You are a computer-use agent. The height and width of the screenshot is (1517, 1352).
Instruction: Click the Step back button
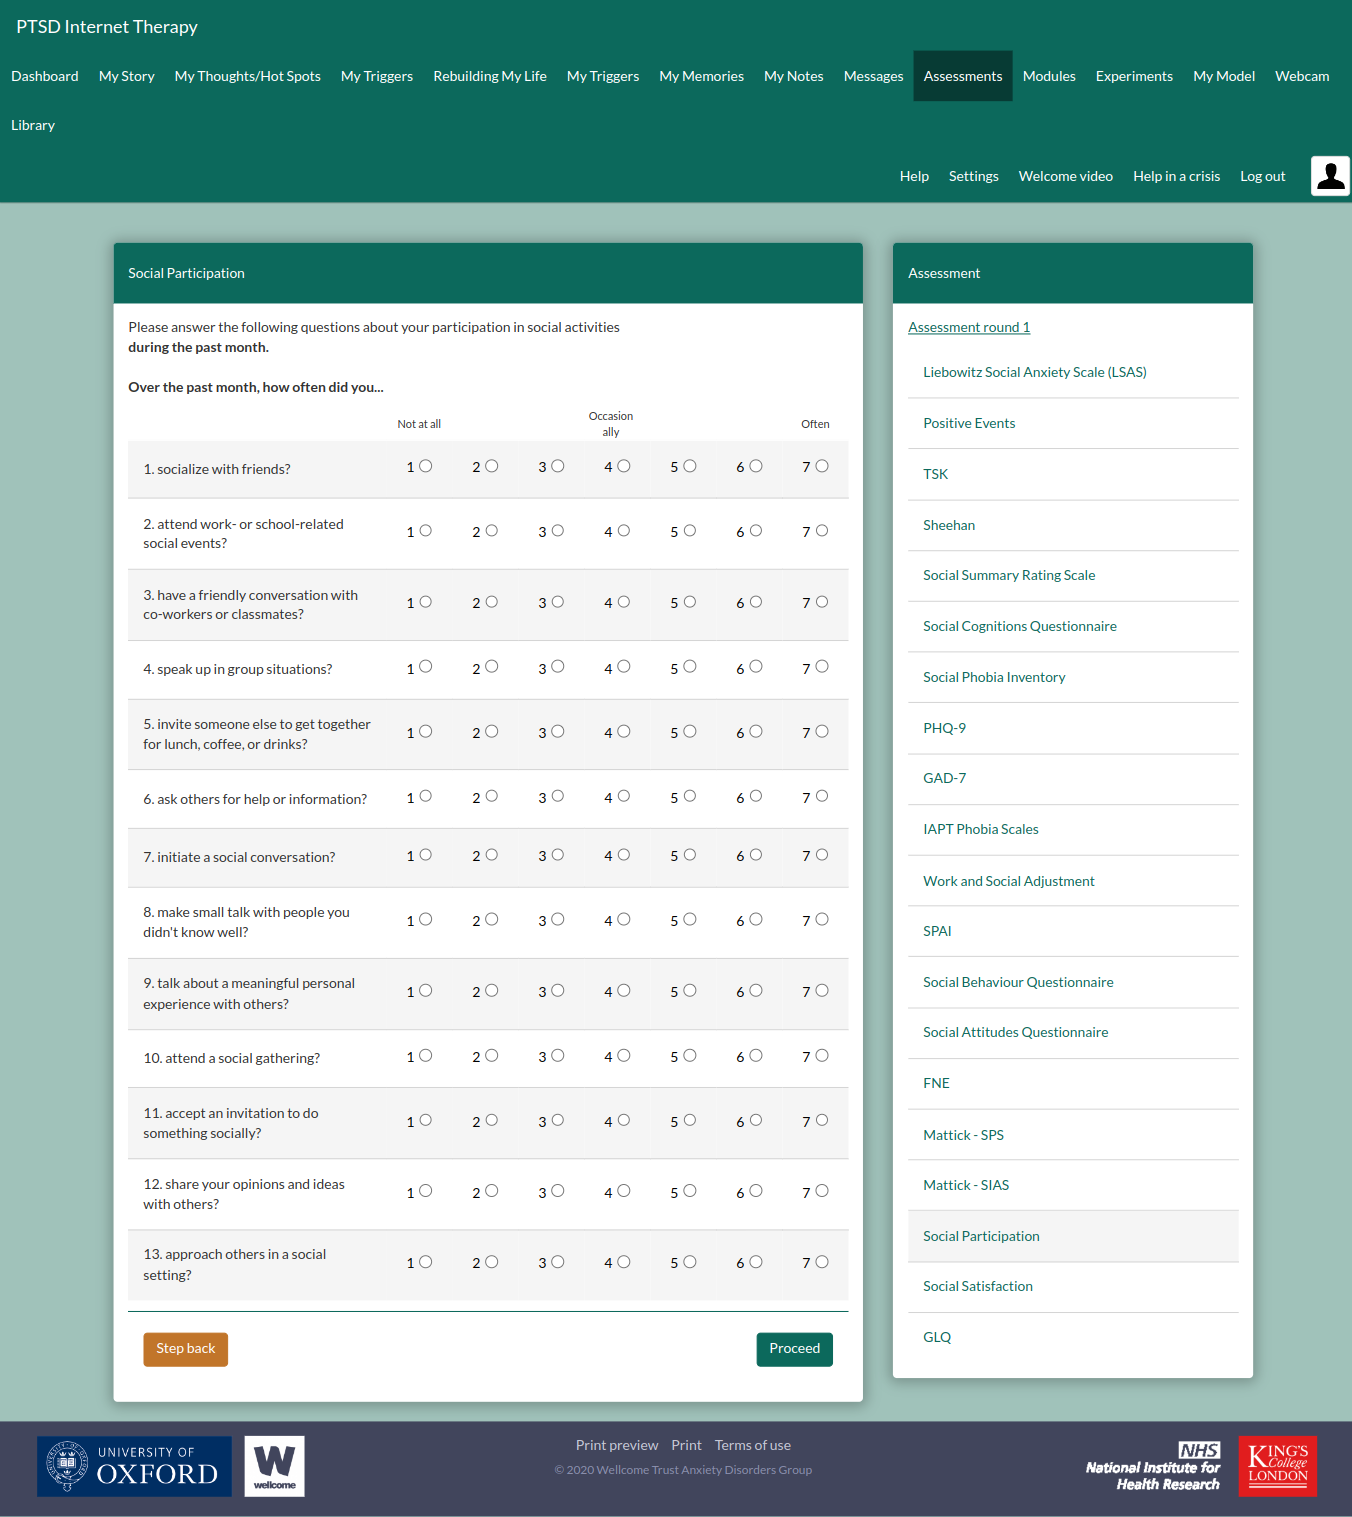tap(185, 1349)
